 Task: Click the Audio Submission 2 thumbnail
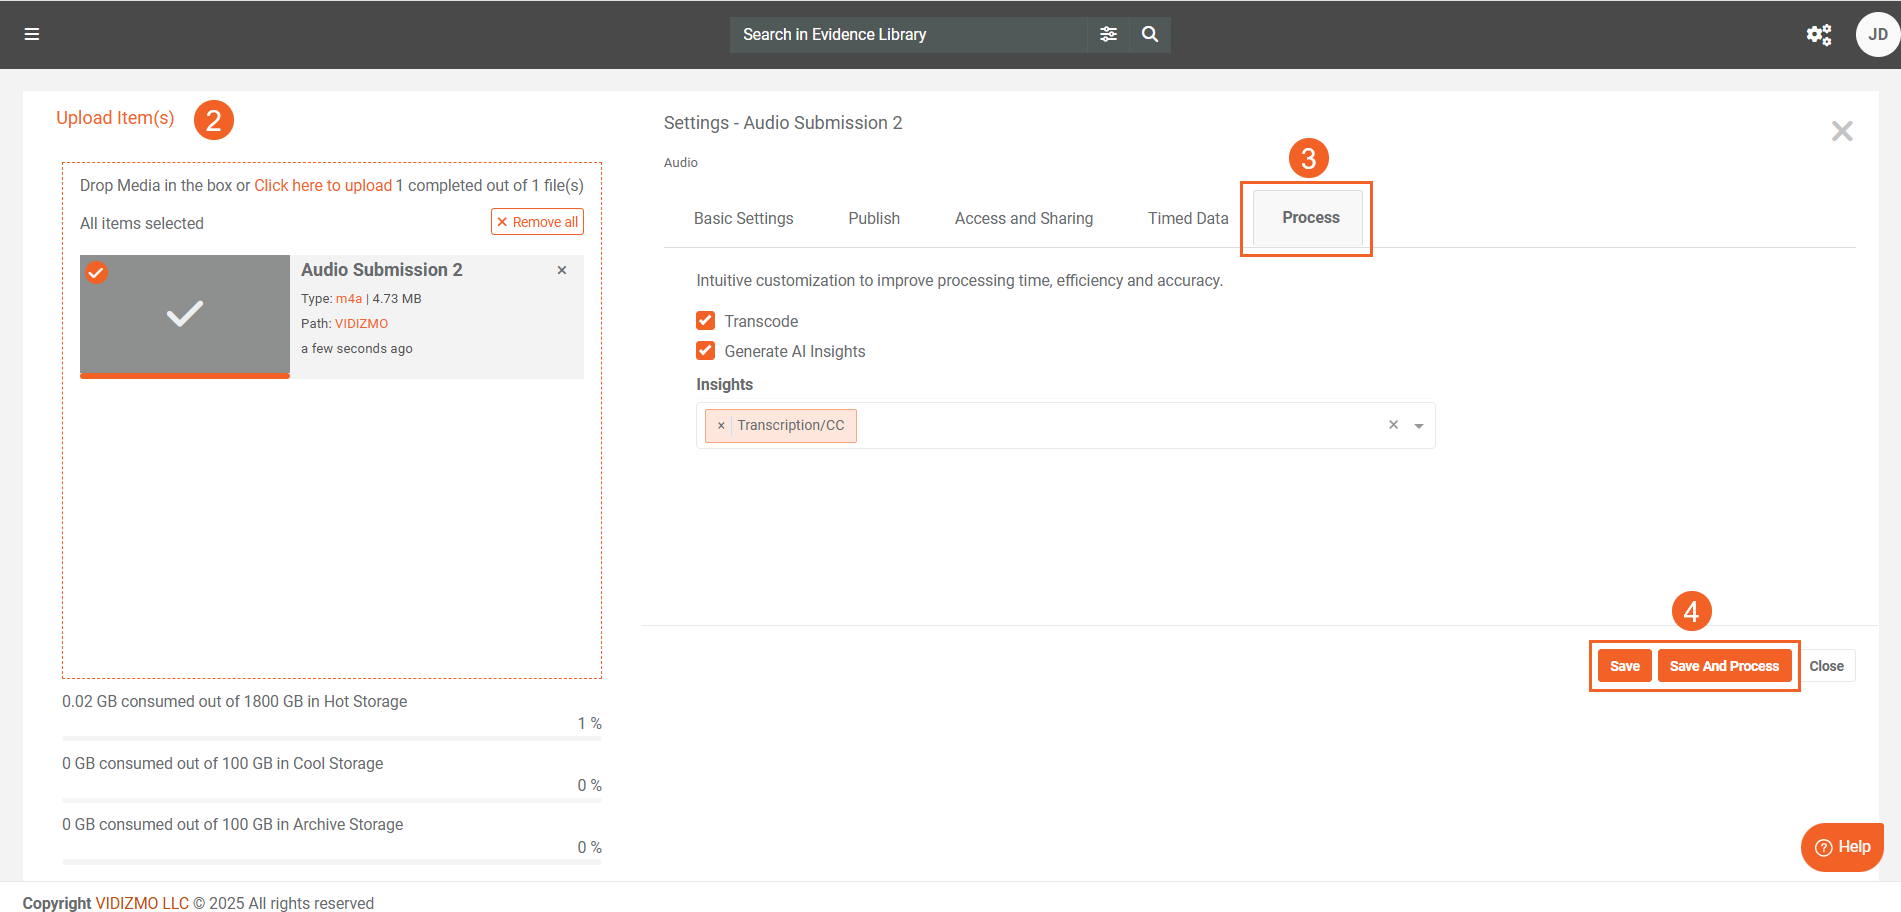point(185,315)
